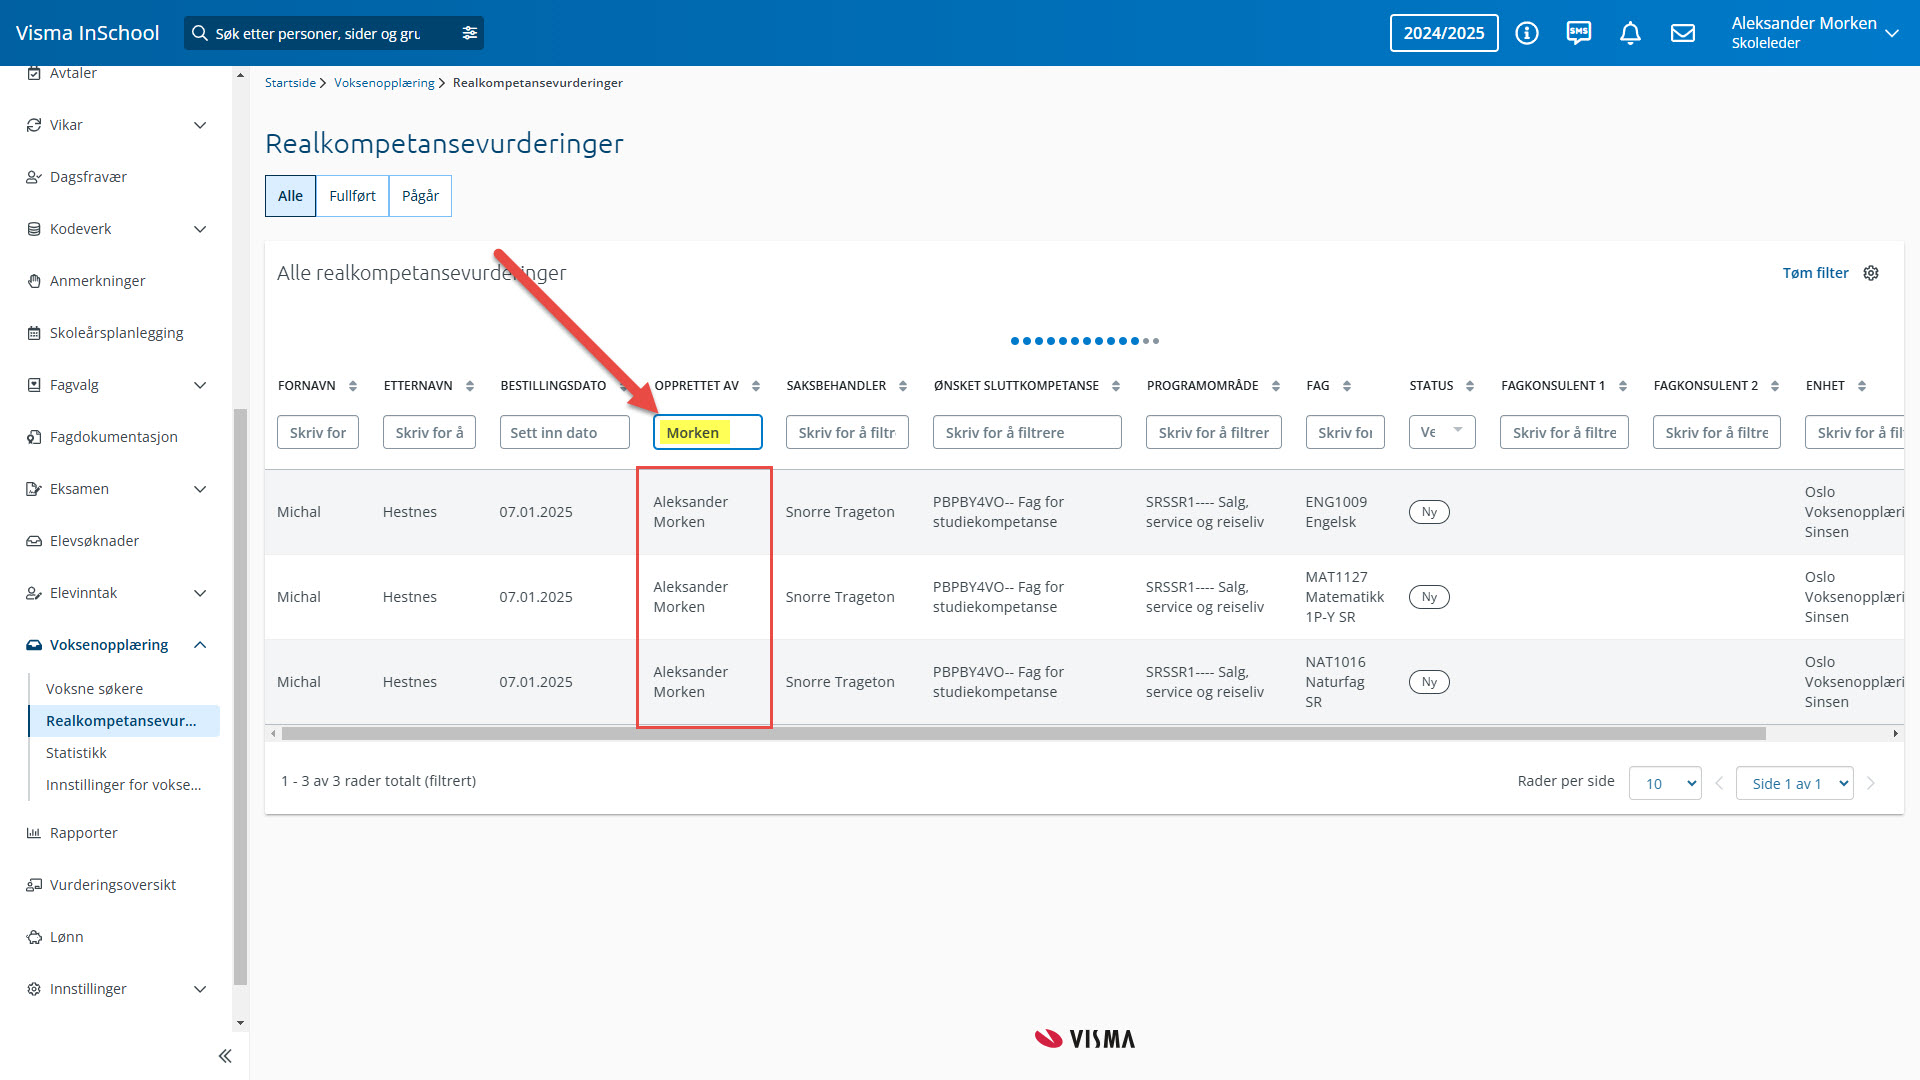The height and width of the screenshot is (1080, 1920).
Task: Open the mail envelope icon
Action: (x=1683, y=33)
